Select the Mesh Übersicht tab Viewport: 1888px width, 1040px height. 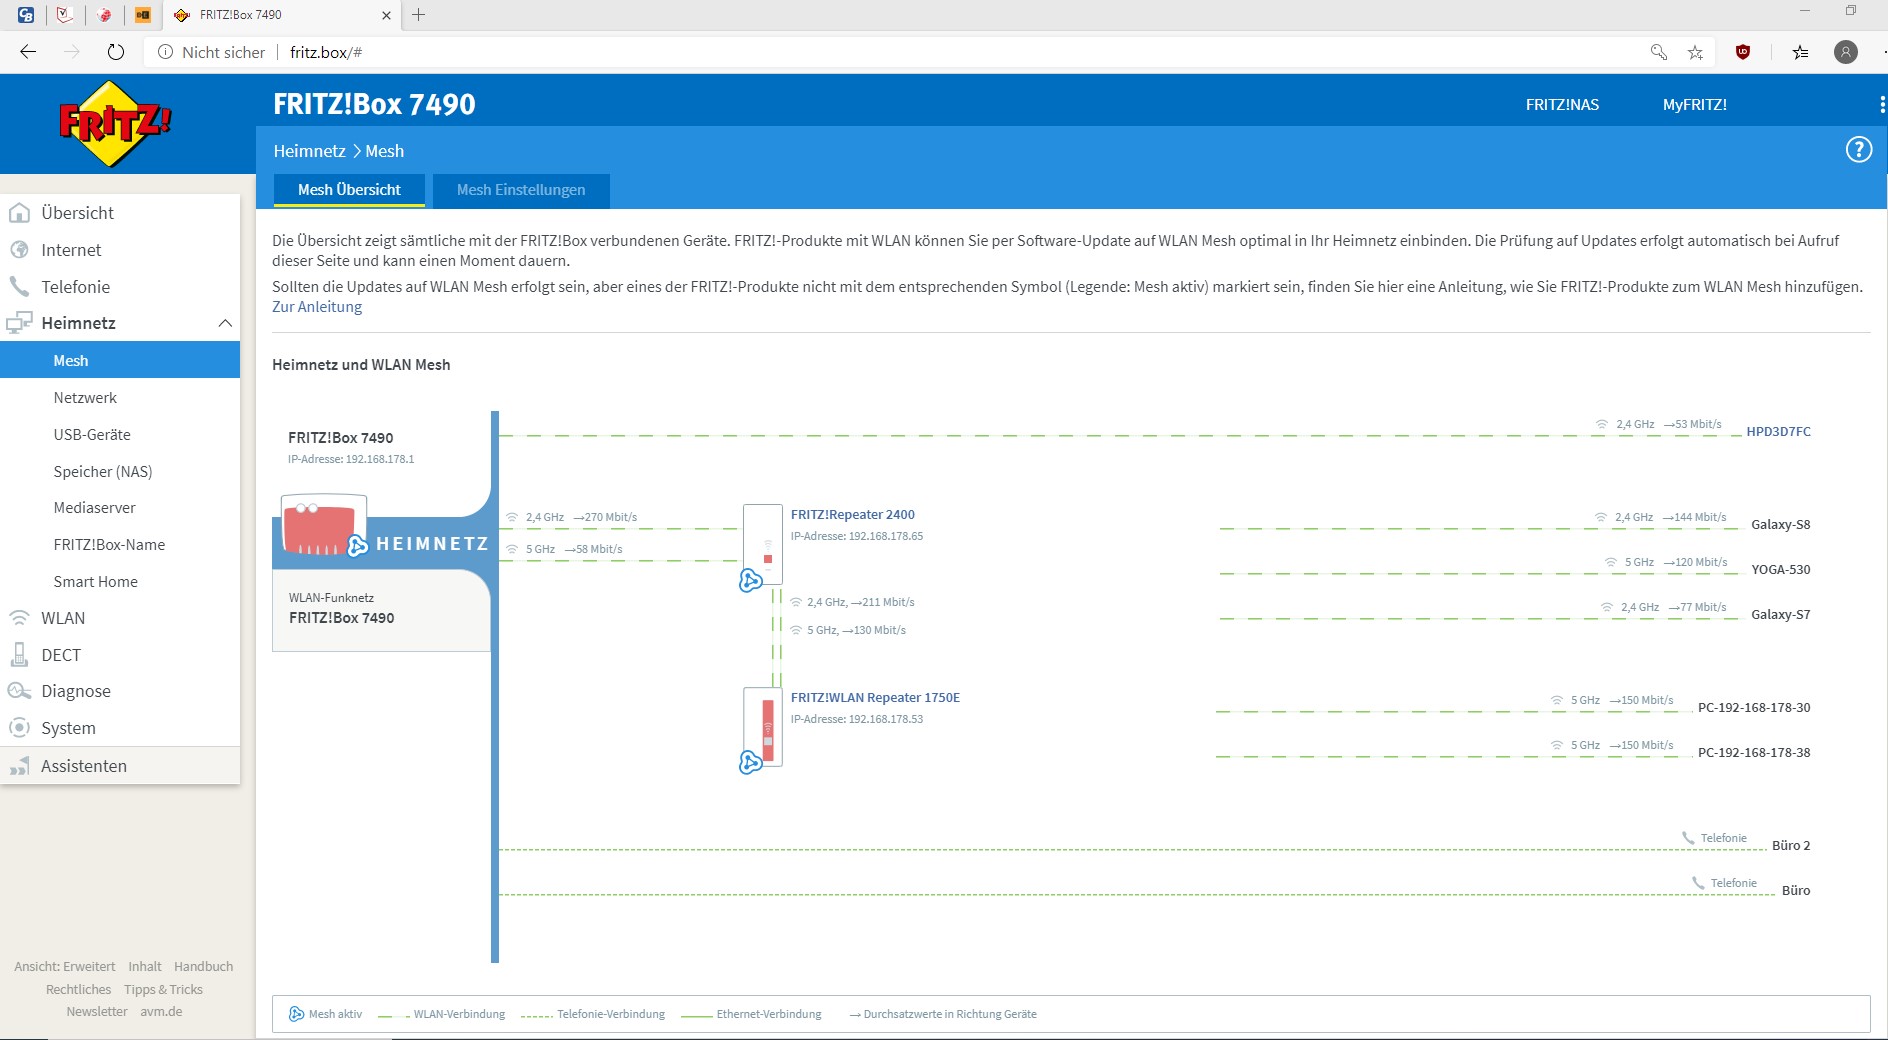(349, 190)
